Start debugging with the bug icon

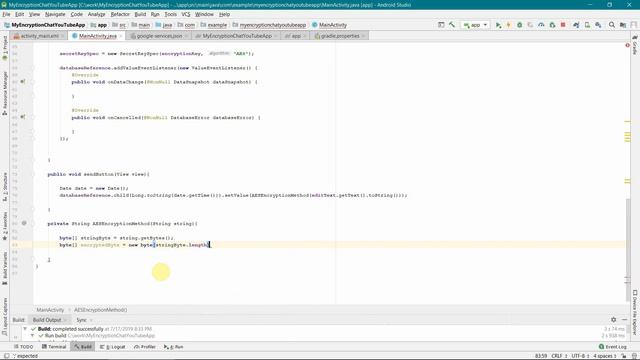coord(520,25)
